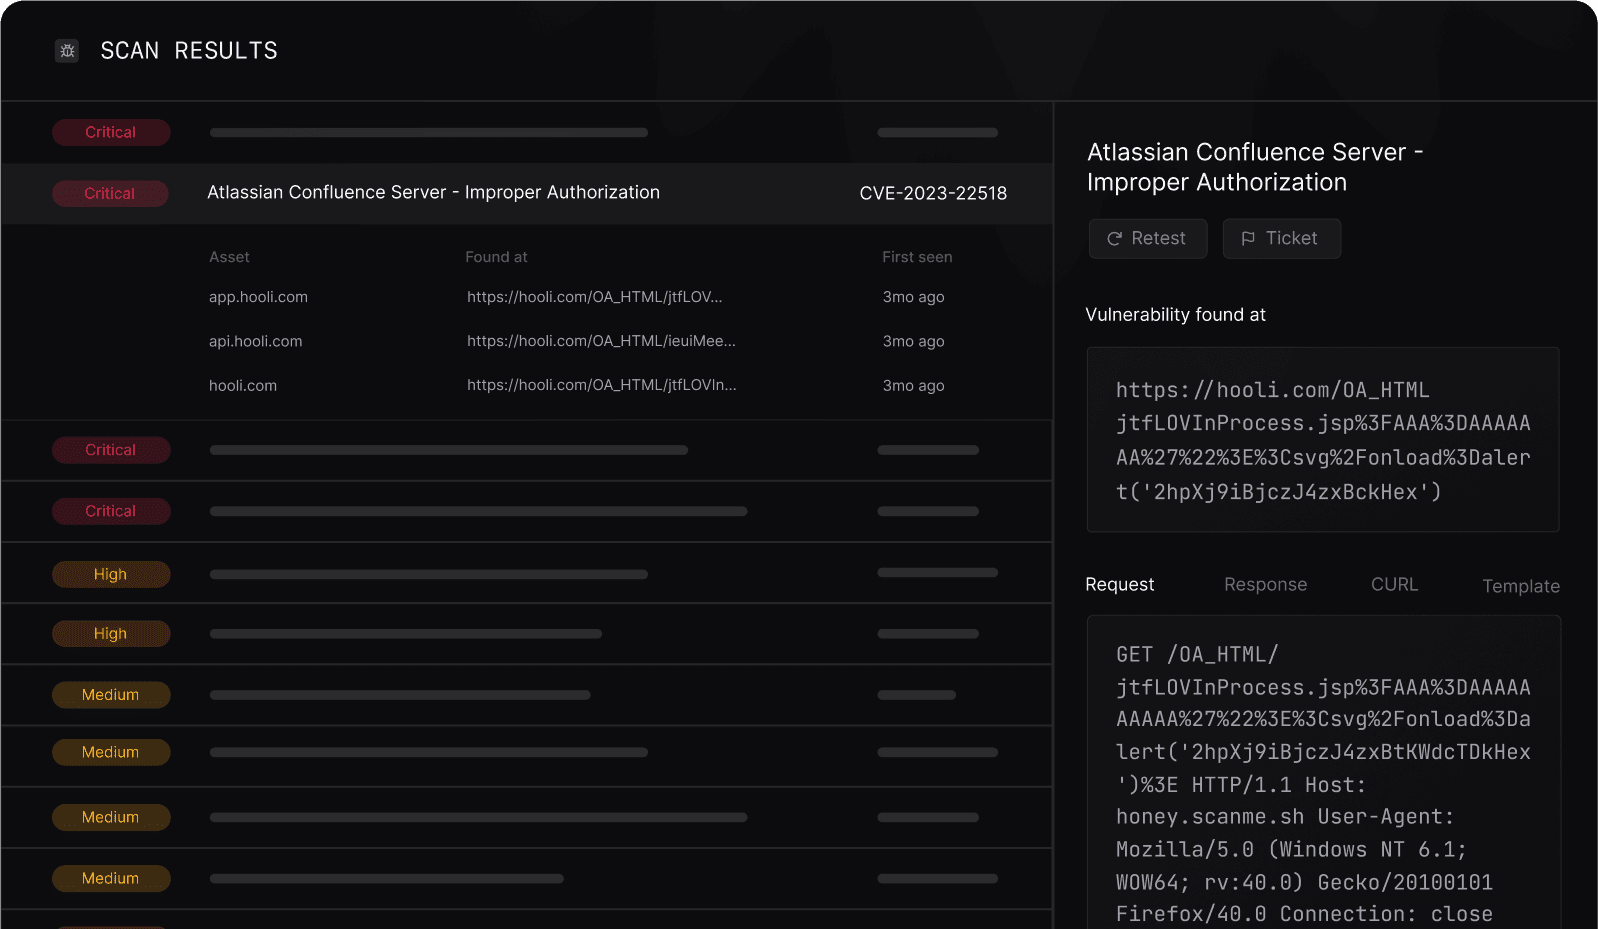Collapse the Atlassian Confluence Server row

coord(527,193)
